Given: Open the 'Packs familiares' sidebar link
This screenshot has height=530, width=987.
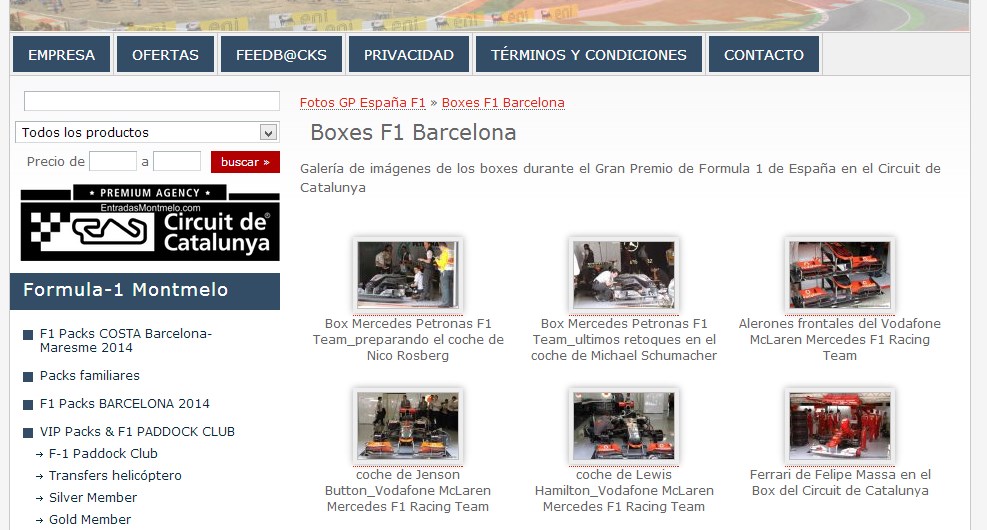Looking at the screenshot, I should click(x=89, y=376).
